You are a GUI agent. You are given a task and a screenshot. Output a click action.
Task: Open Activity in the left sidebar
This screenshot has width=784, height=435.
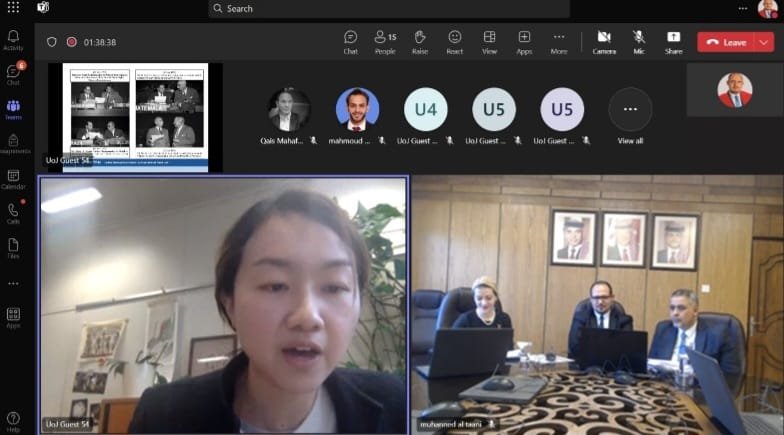point(14,40)
